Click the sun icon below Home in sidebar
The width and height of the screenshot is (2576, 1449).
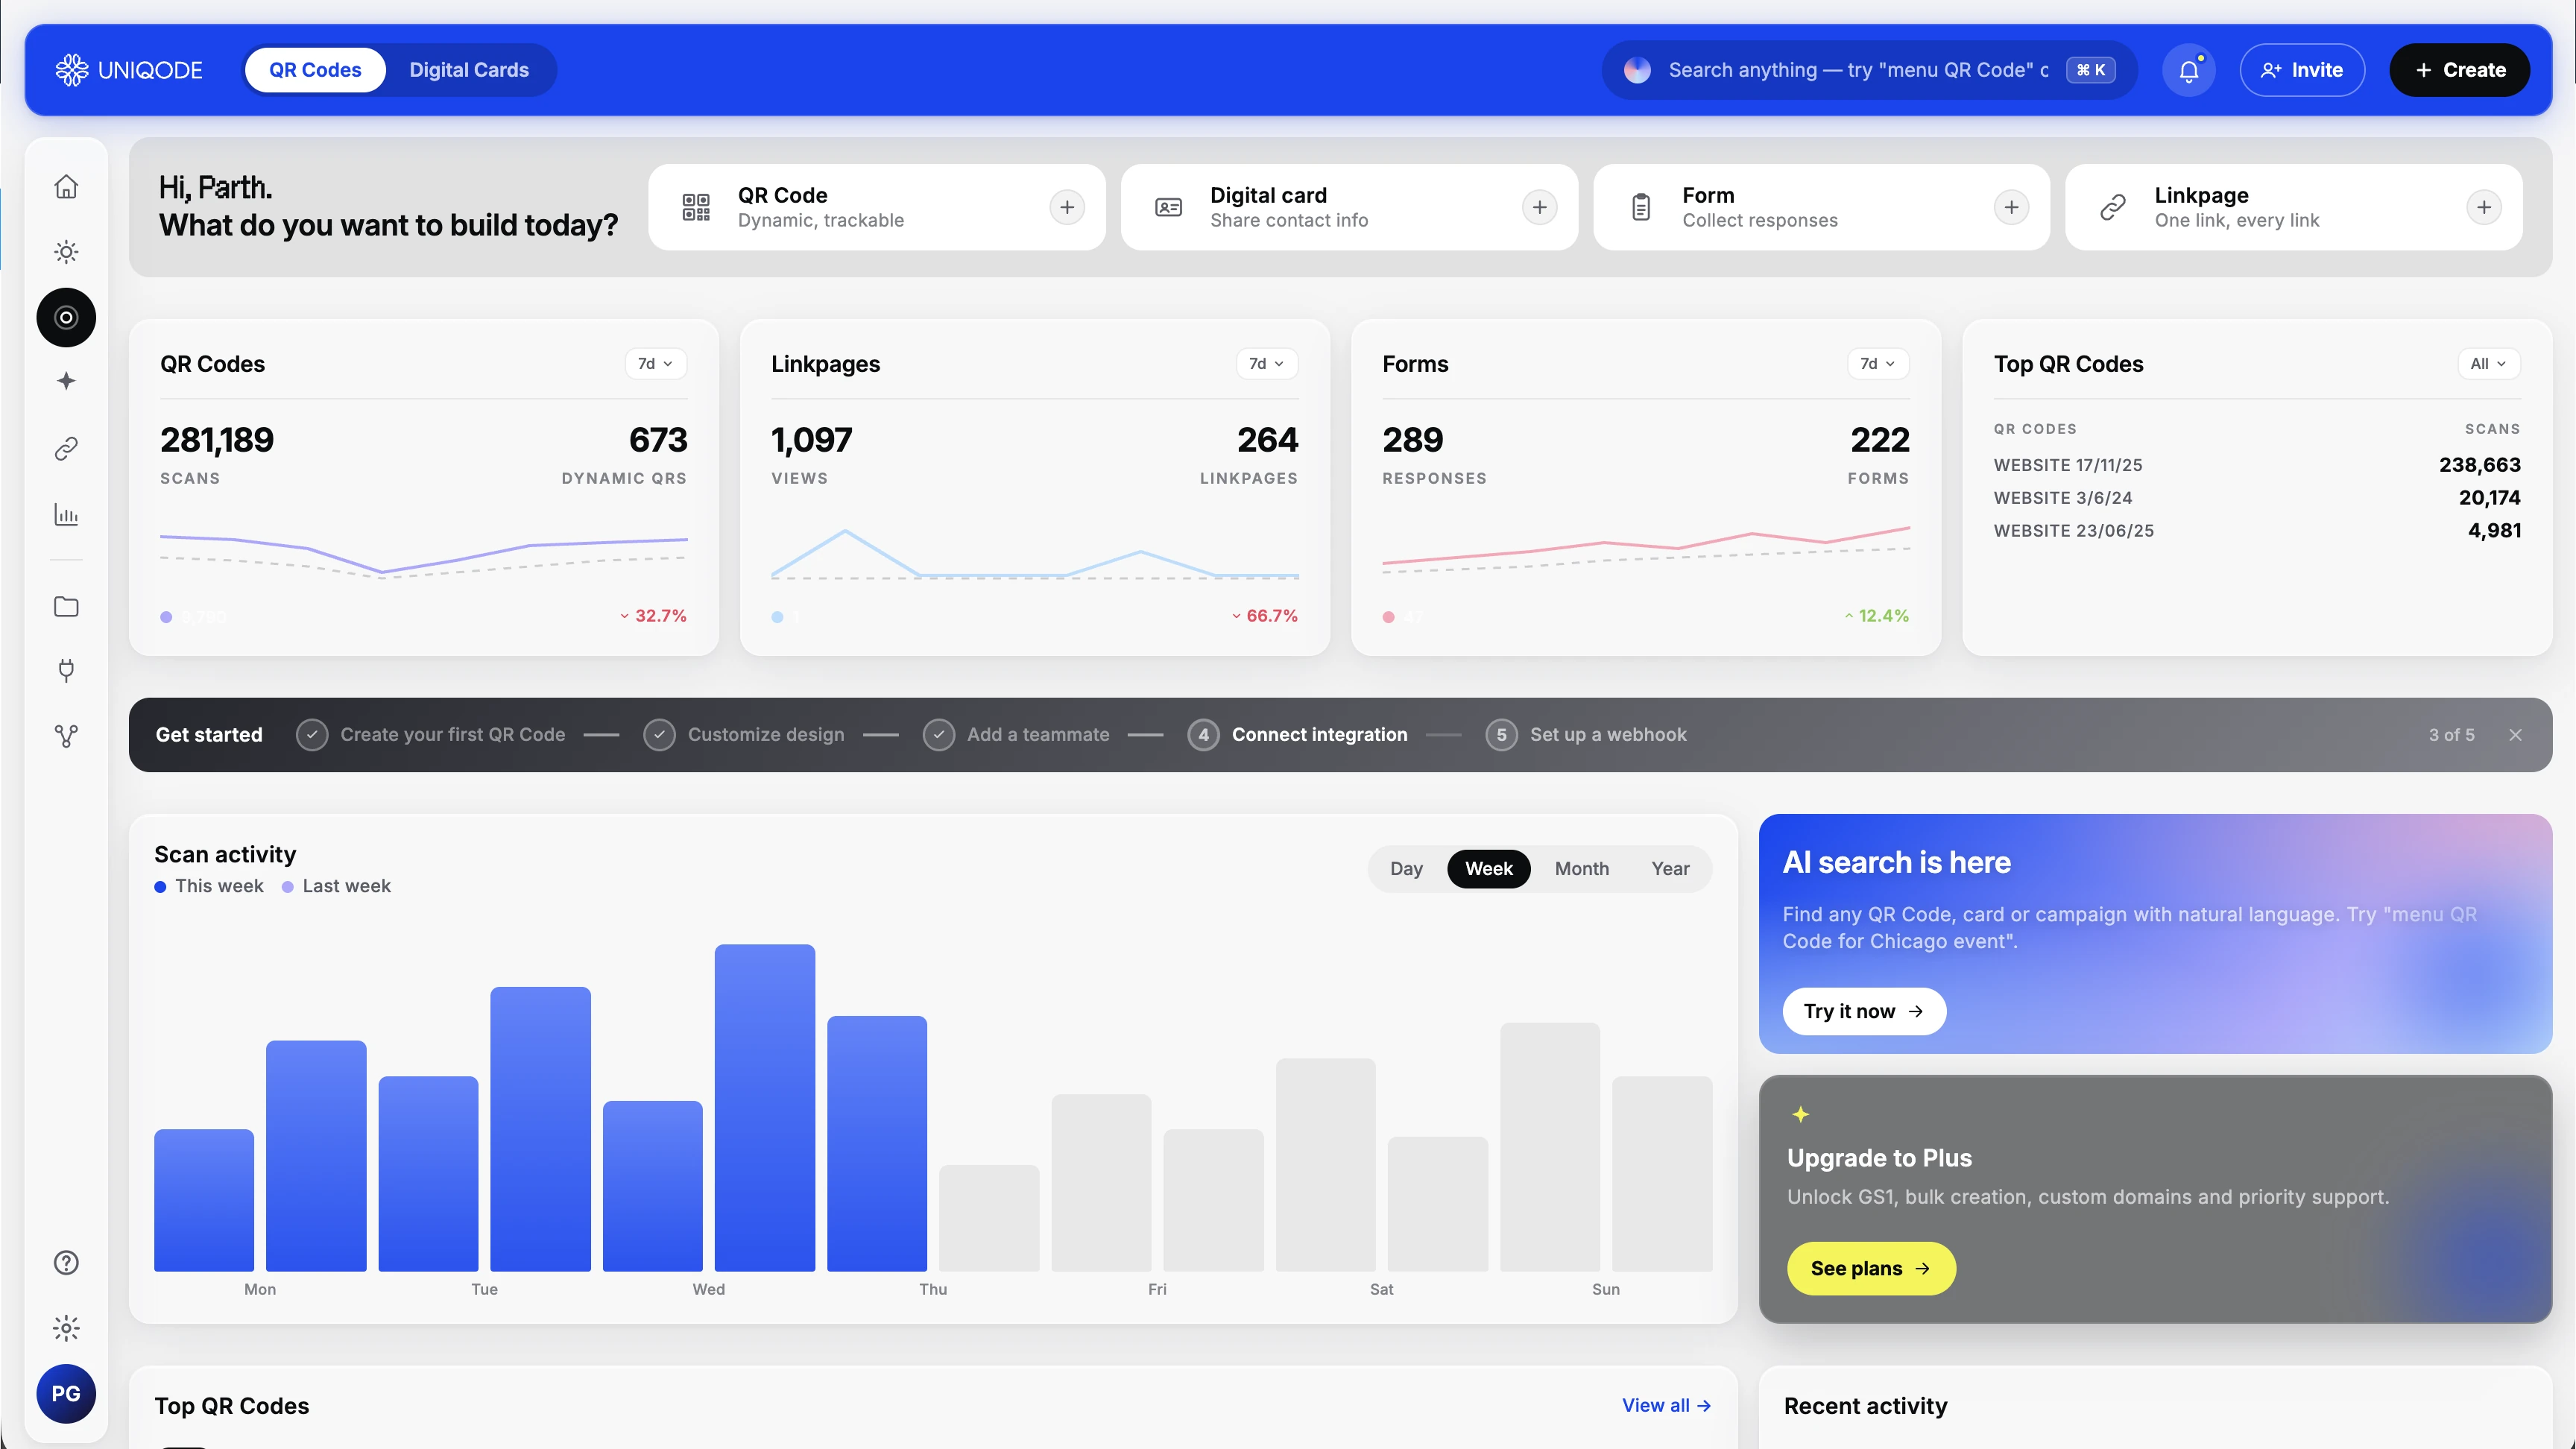[66, 252]
